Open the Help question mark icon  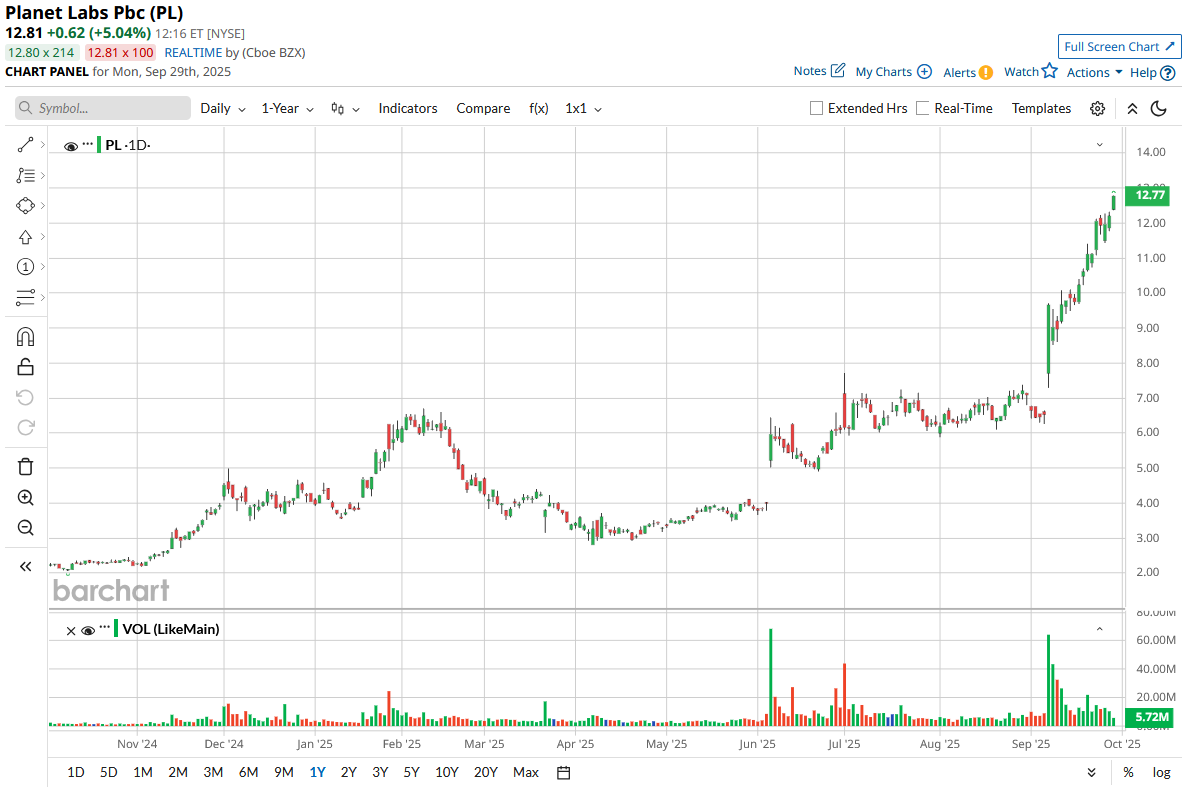tap(1166, 72)
